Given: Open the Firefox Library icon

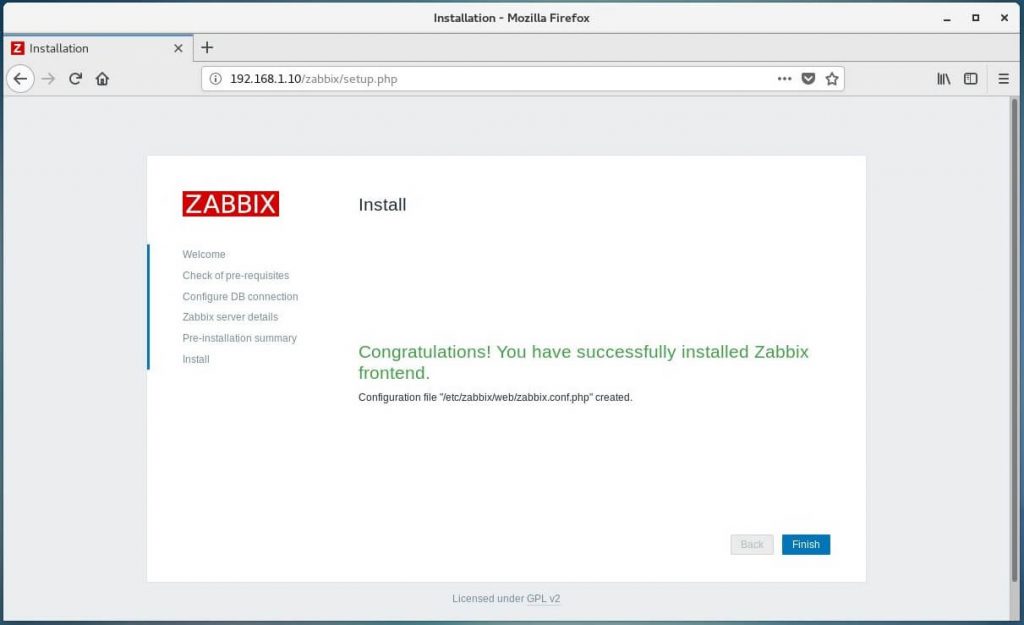Looking at the screenshot, I should (x=944, y=79).
